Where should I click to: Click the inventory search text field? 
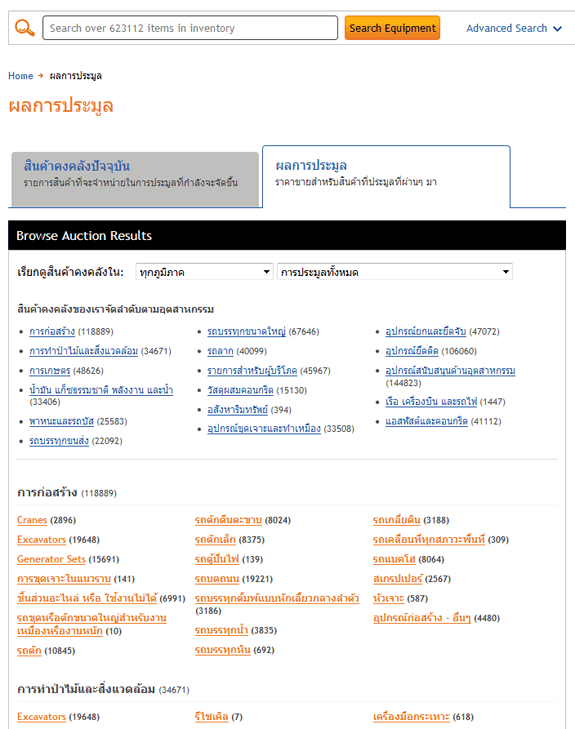point(190,28)
